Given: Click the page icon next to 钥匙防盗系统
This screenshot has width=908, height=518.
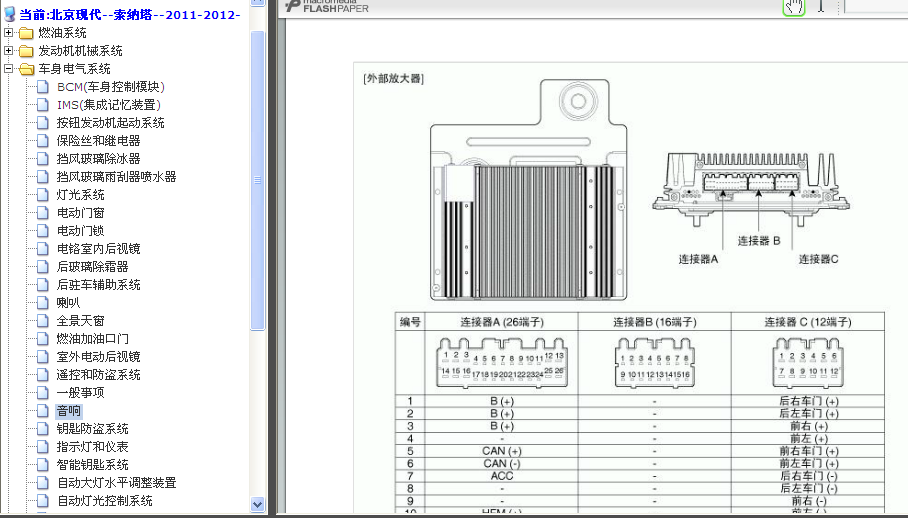Looking at the screenshot, I should [x=42, y=428].
